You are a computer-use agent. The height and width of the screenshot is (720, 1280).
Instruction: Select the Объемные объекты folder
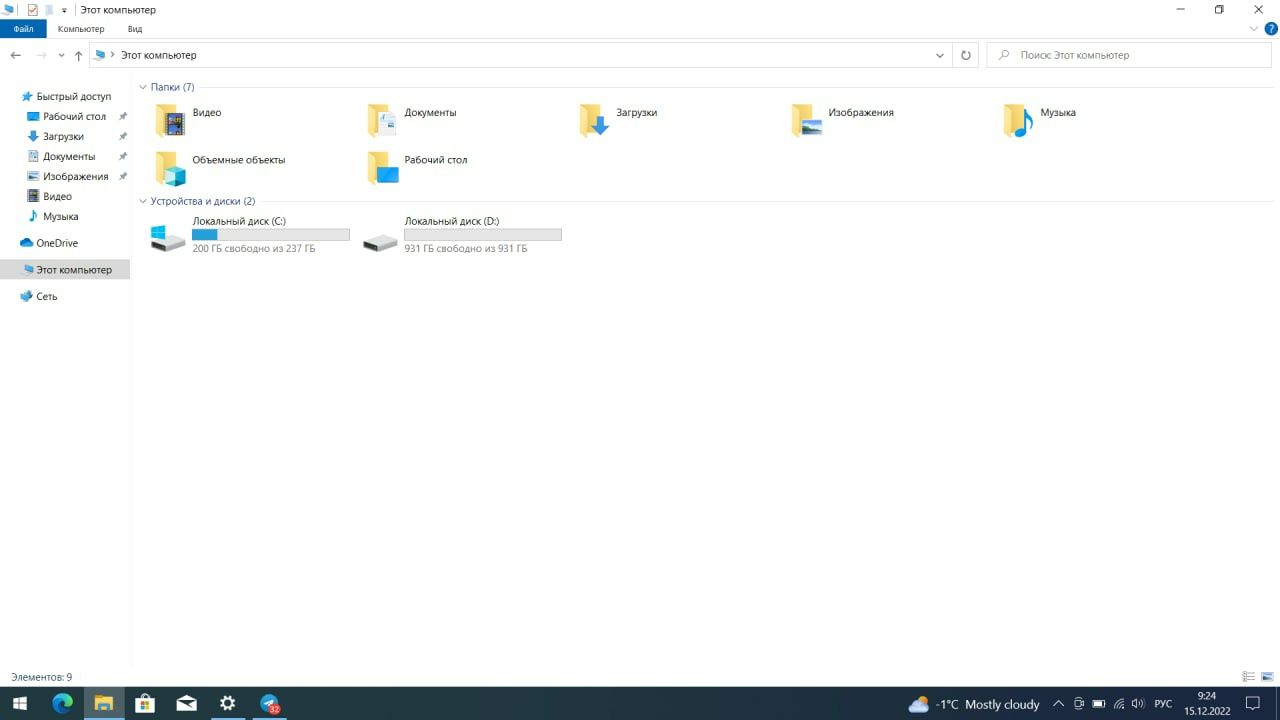[x=221, y=168]
